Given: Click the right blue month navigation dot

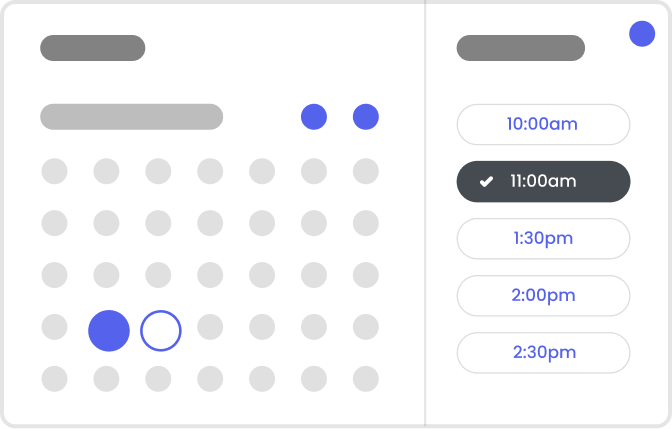Looking at the screenshot, I should [x=366, y=117].
